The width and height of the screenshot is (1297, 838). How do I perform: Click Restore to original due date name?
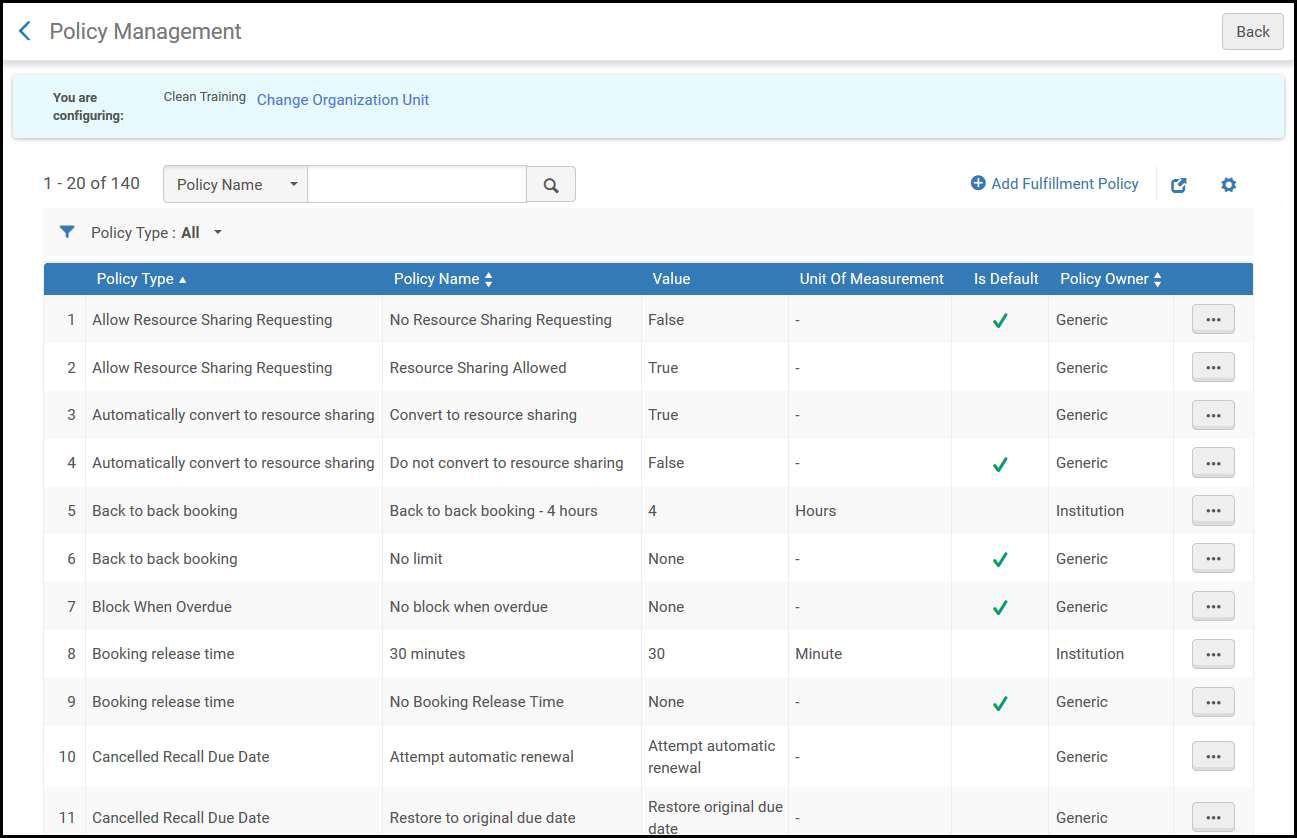click(x=482, y=818)
